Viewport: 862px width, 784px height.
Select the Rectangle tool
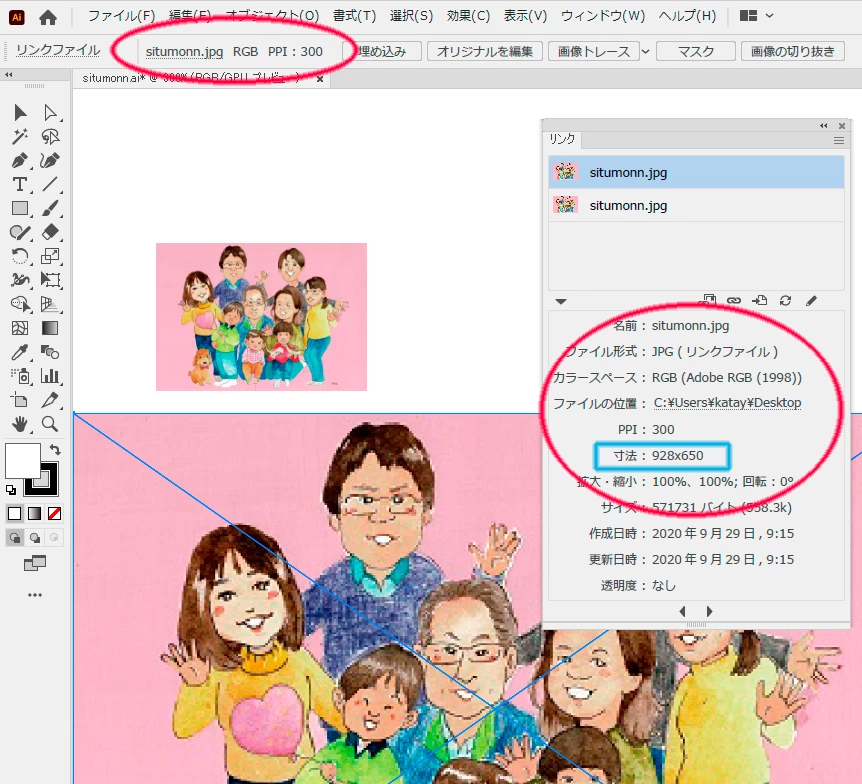pos(20,208)
